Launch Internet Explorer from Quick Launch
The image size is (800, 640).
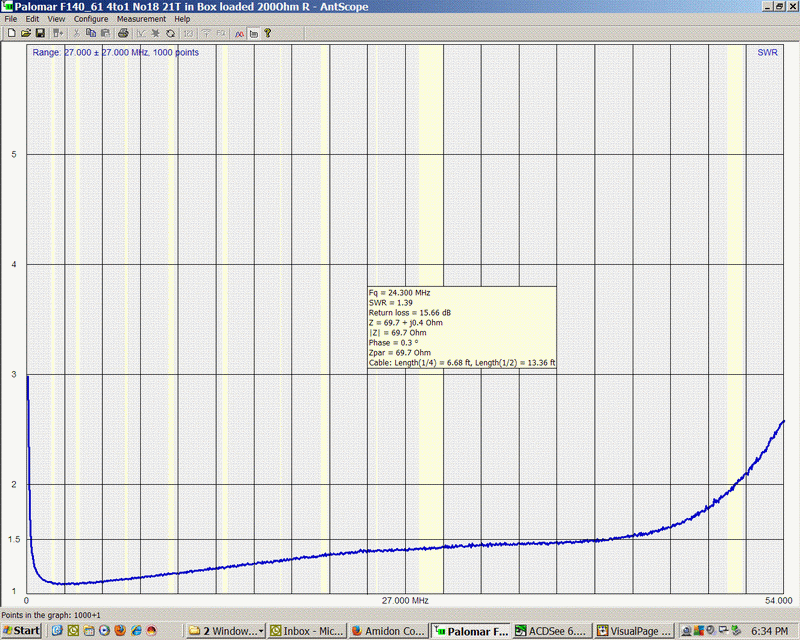click(136, 631)
